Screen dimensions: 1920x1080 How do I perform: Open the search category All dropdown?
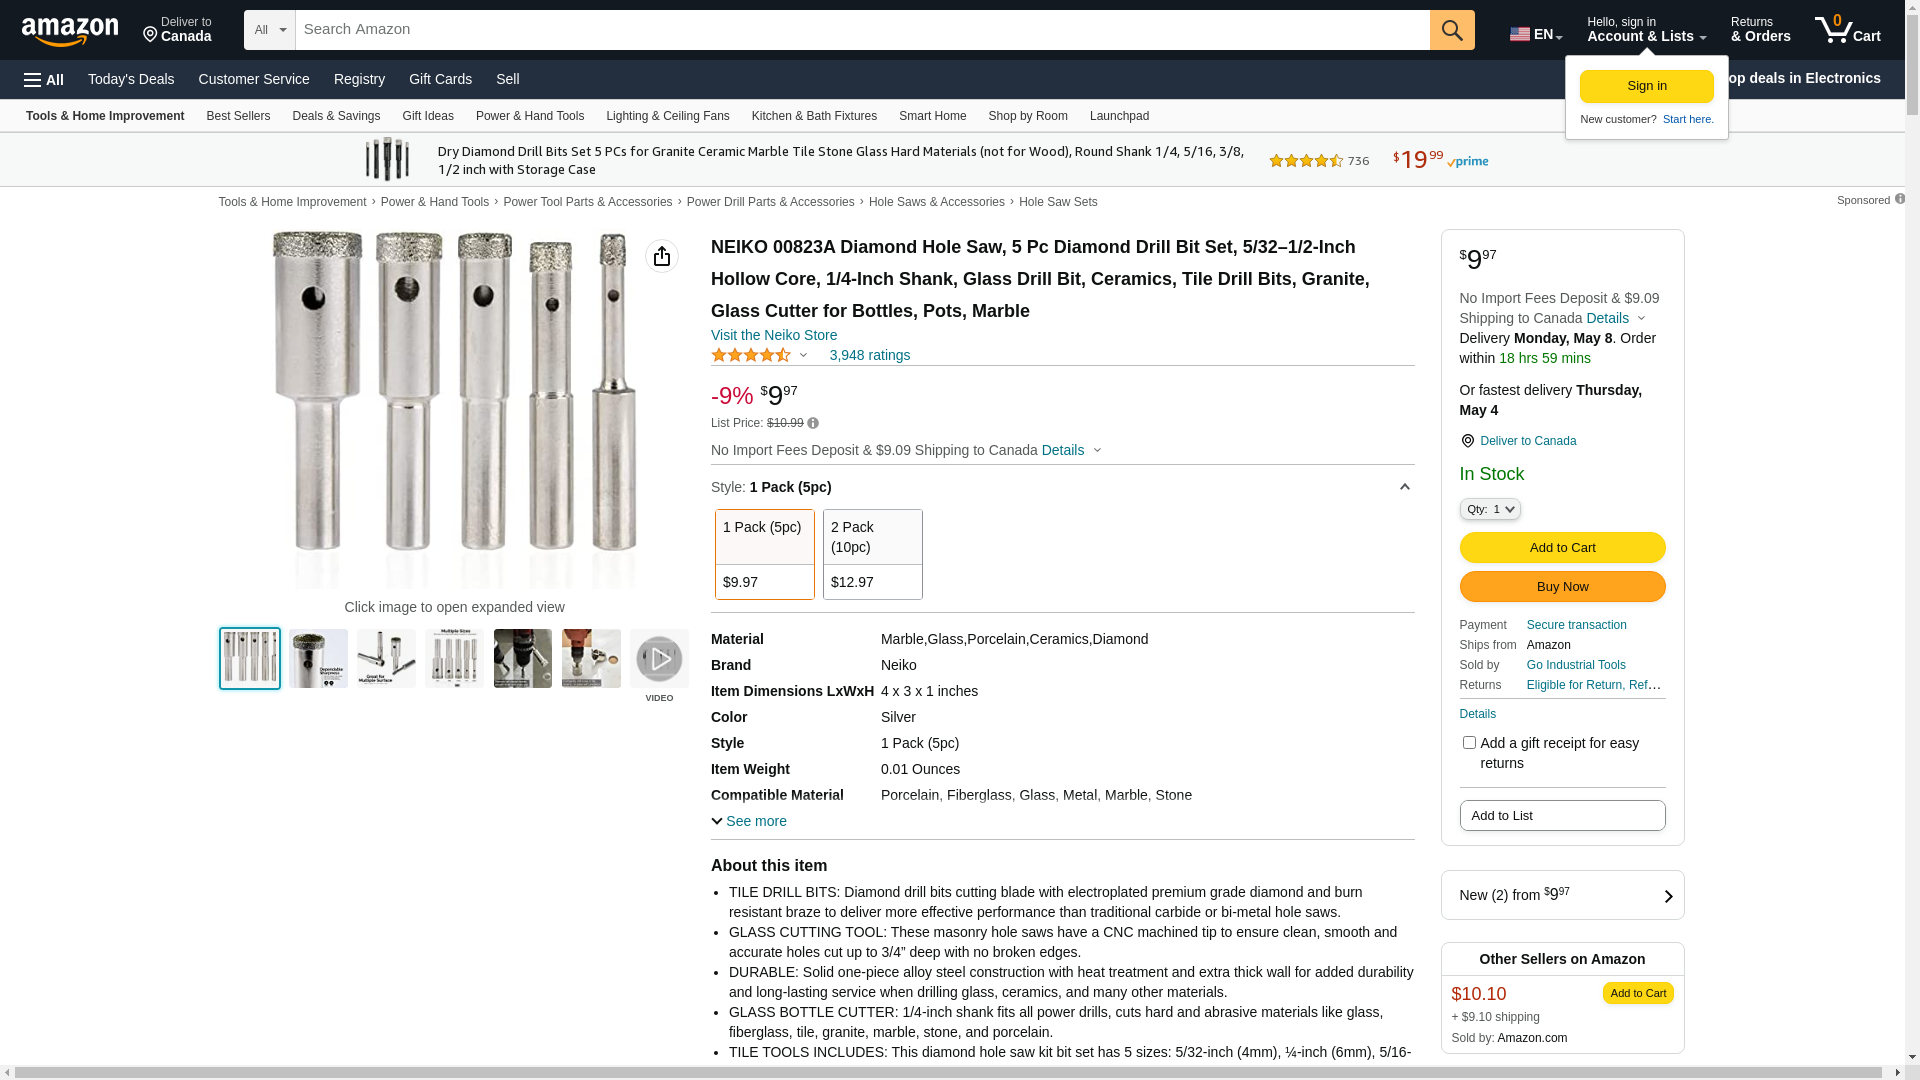pos(269,30)
